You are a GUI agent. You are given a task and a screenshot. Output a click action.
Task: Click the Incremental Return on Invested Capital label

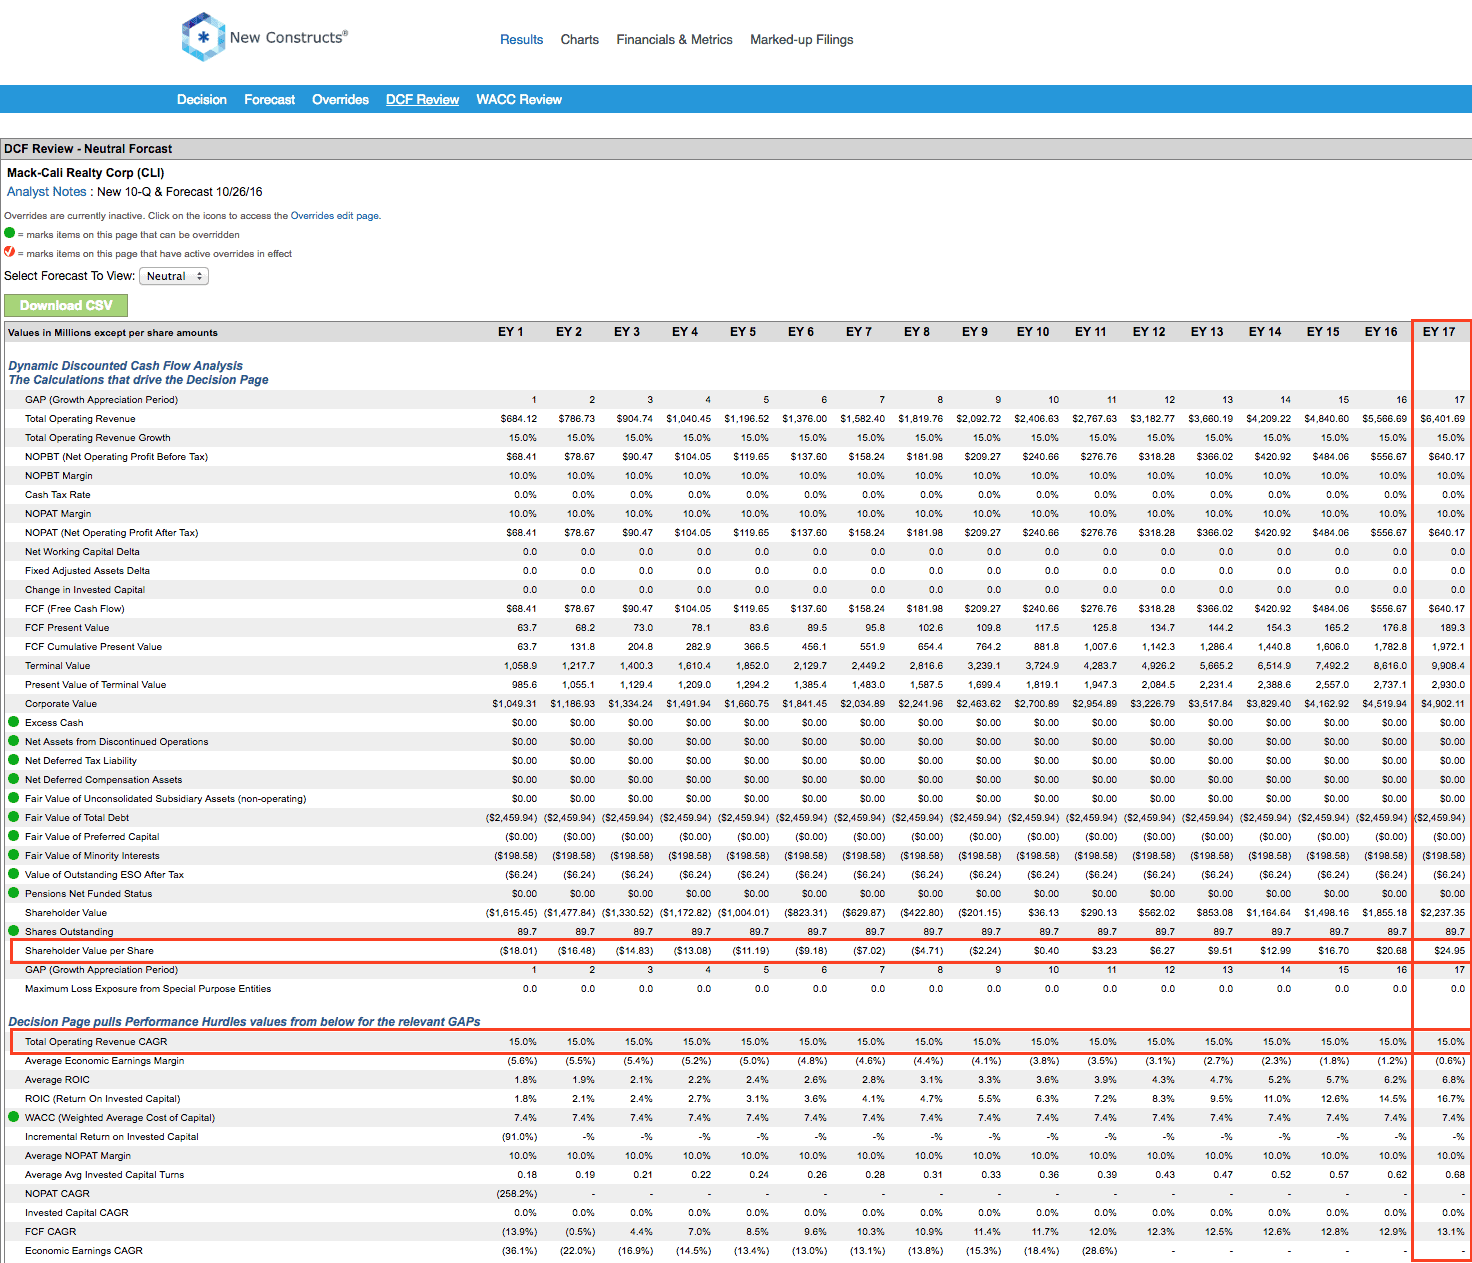(x=112, y=1137)
